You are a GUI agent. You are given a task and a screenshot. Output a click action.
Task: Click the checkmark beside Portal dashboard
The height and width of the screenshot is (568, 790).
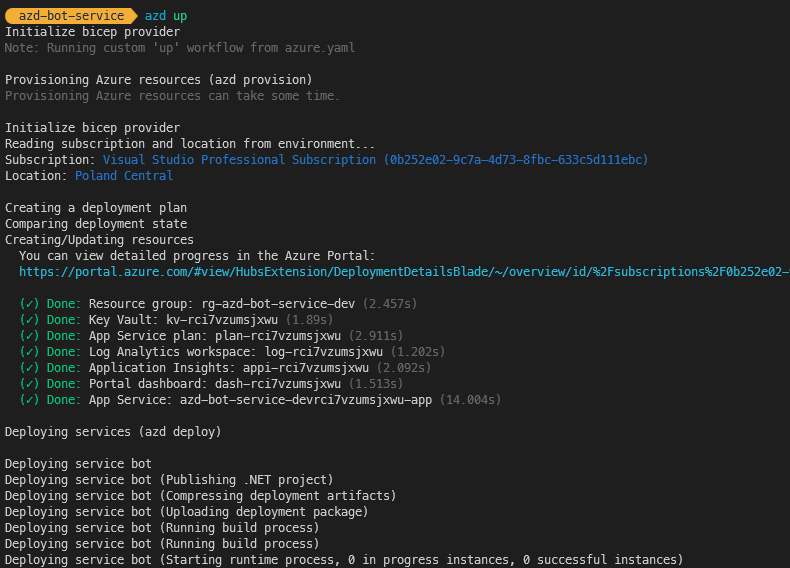click(29, 384)
